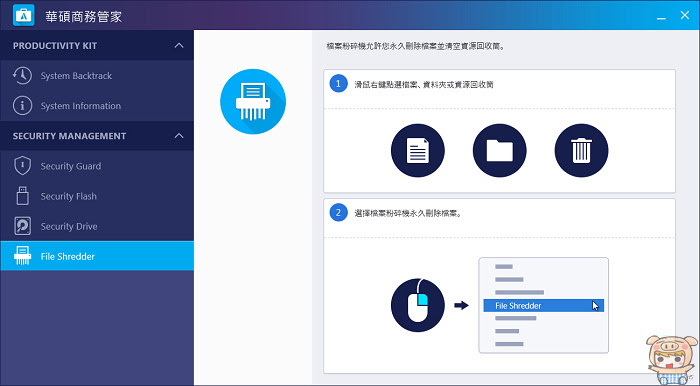Open System Backtrack from sidebar
This screenshot has width=700, height=386.
97,76
